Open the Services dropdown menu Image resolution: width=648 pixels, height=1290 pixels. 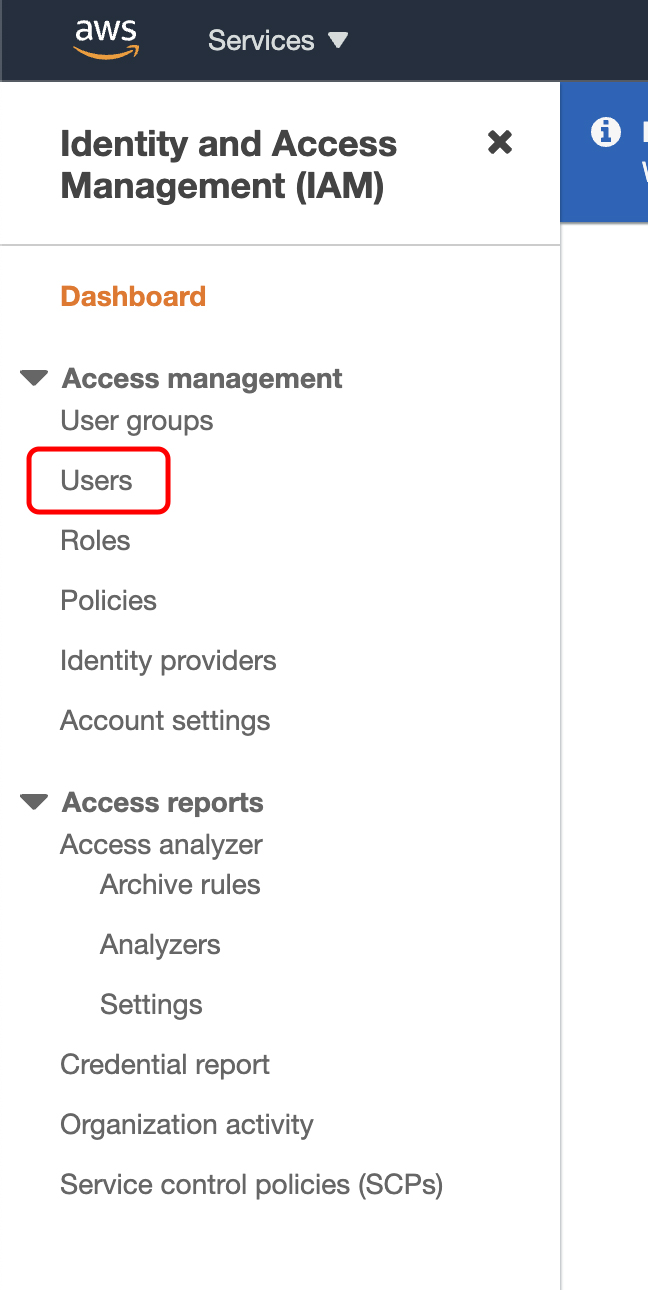point(277,41)
